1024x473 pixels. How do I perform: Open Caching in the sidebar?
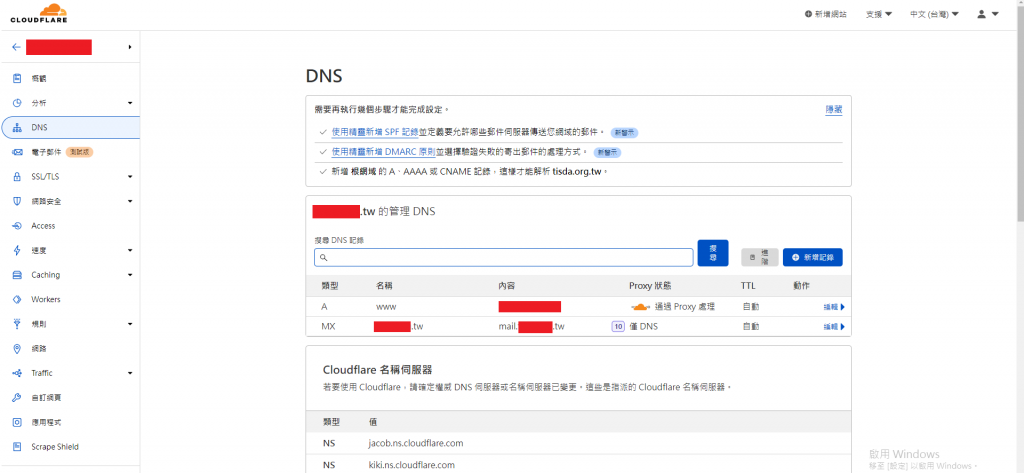tap(46, 275)
